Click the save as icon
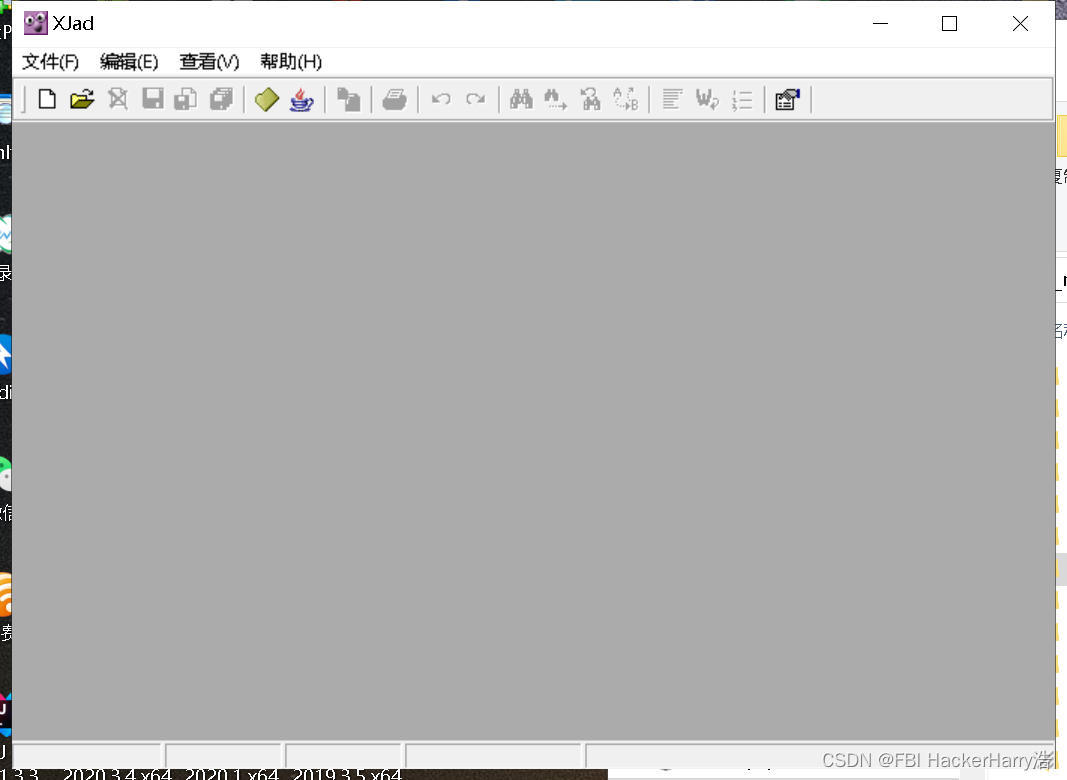1067x780 pixels. [186, 99]
